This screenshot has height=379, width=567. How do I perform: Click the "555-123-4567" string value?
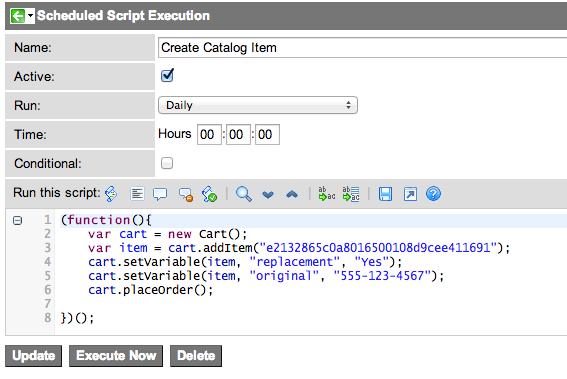pos(382,276)
